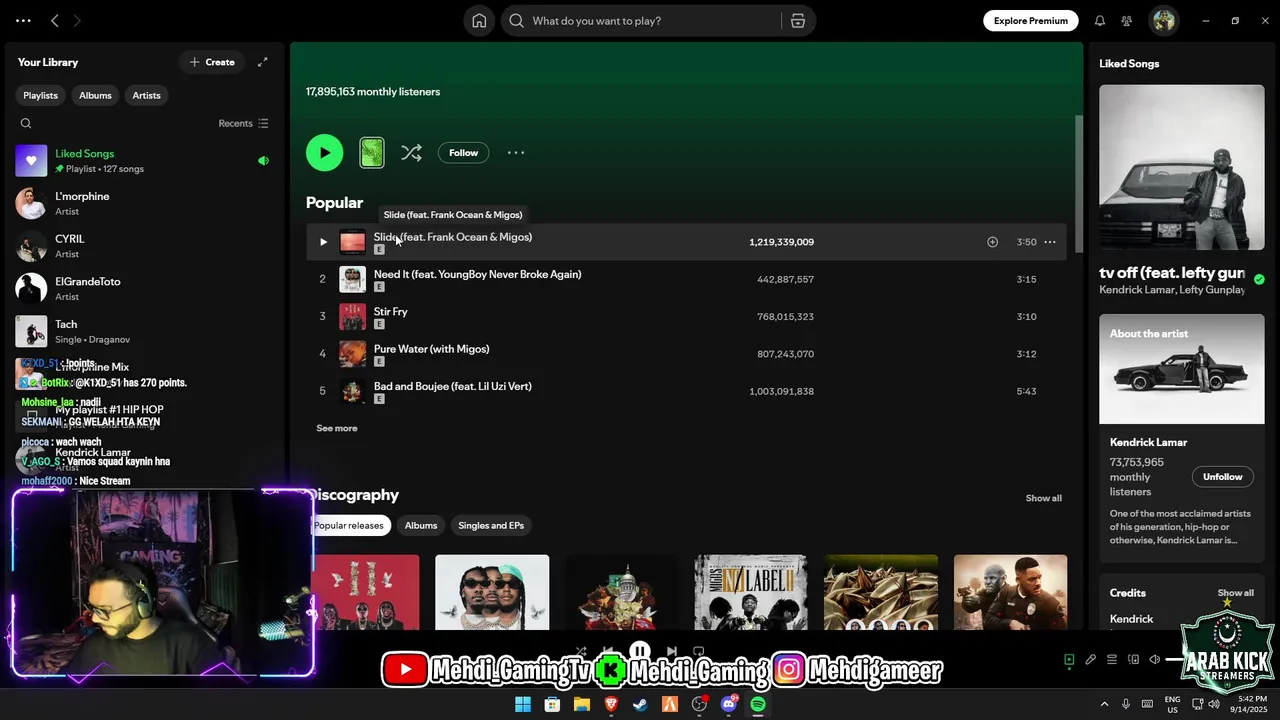1280x720 pixels.
Task: Skip to next track
Action: (671, 651)
